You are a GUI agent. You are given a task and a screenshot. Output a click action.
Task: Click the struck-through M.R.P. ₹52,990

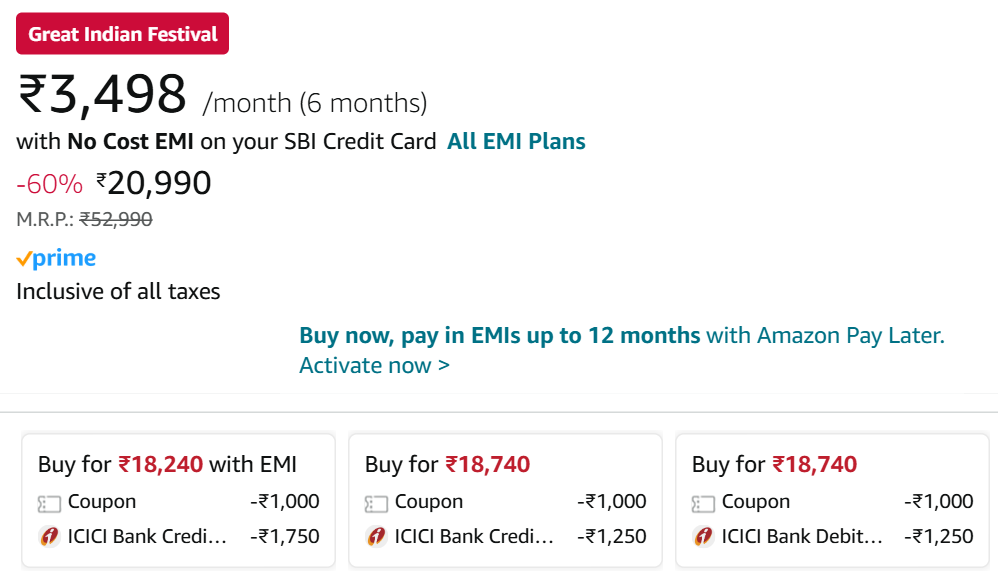tap(115, 219)
